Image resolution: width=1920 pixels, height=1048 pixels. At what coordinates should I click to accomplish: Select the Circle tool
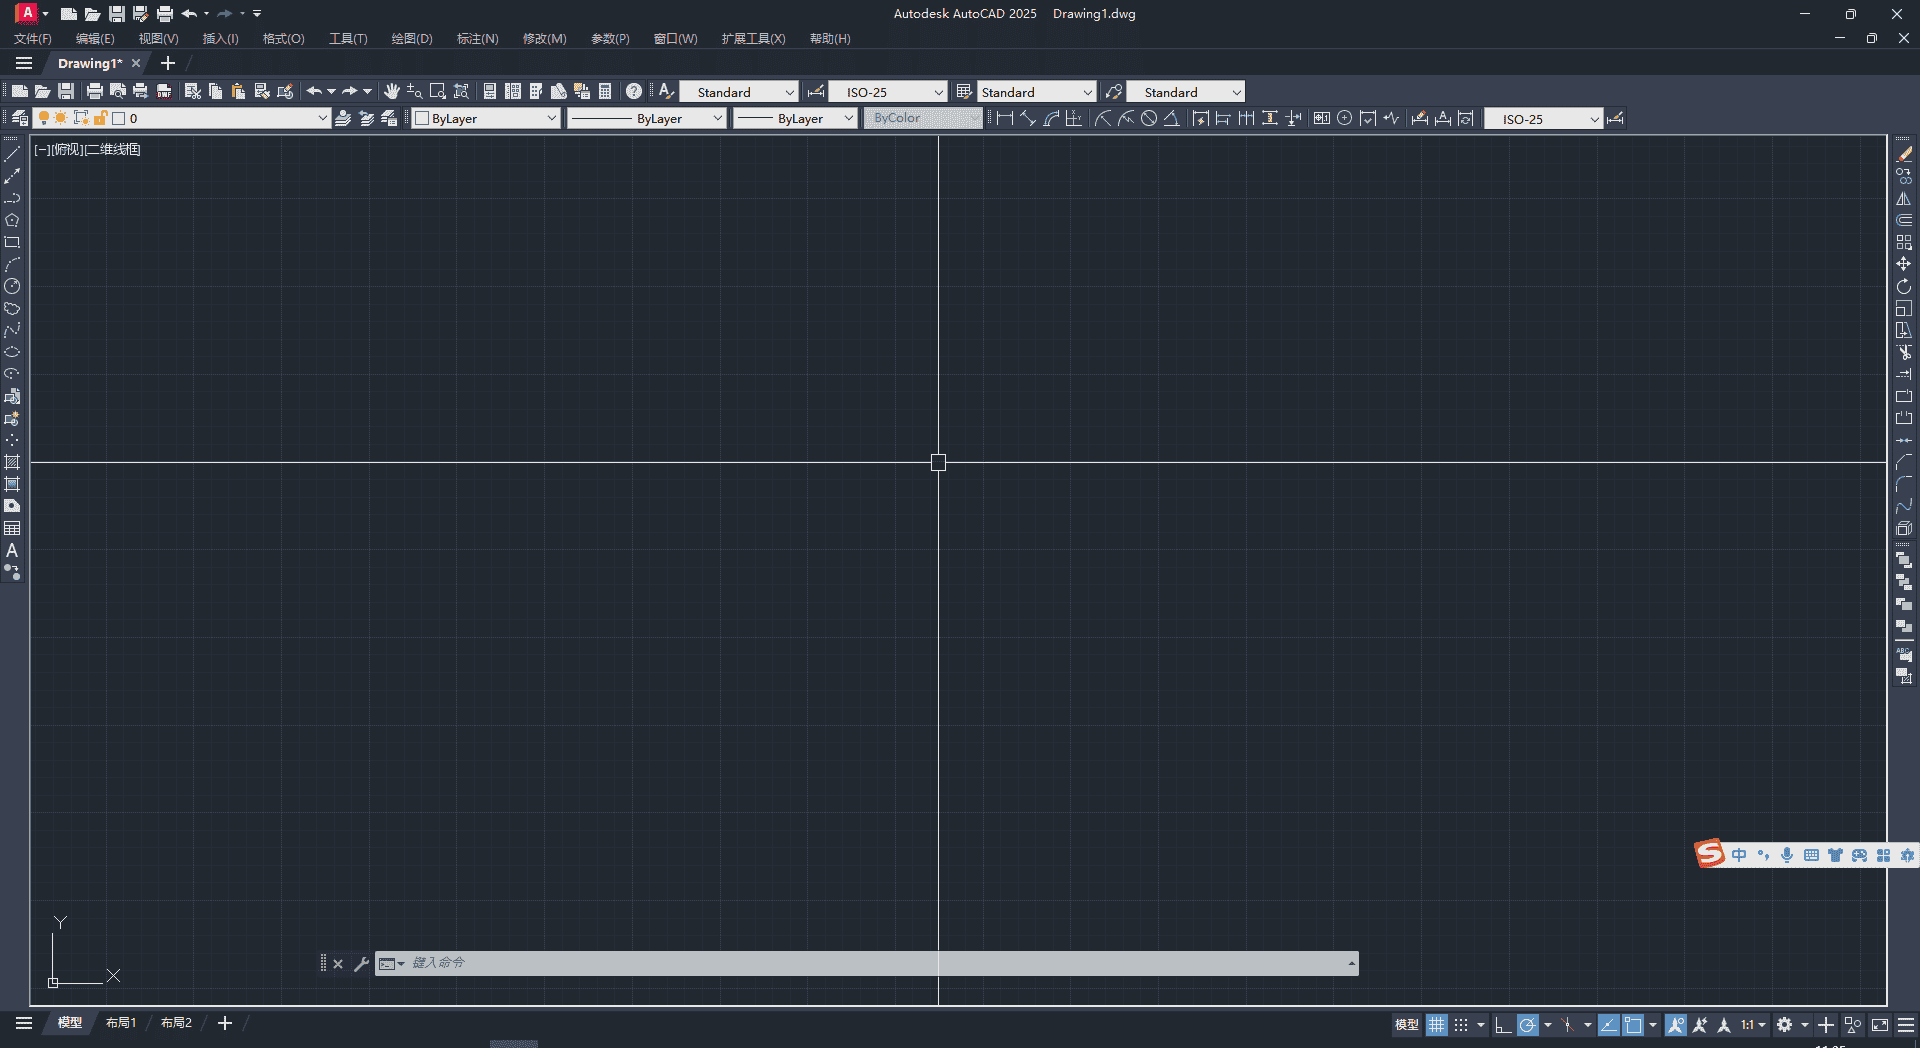13,285
